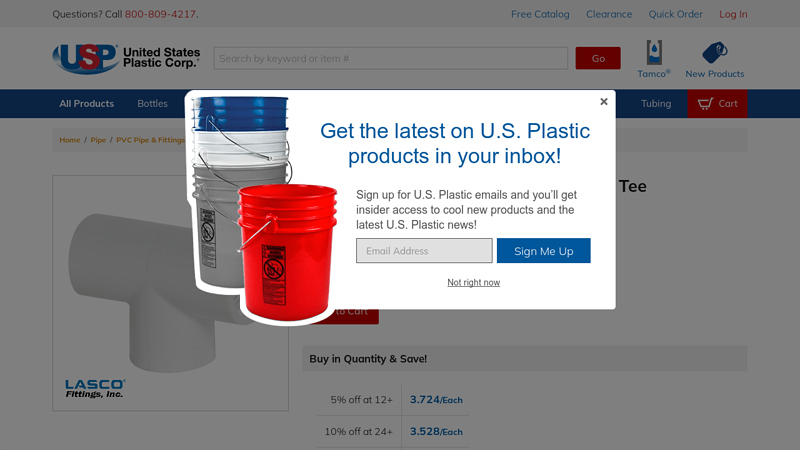Screen dimensions: 800x450
Task: Click the shopping cart icon
Action: tap(705, 104)
